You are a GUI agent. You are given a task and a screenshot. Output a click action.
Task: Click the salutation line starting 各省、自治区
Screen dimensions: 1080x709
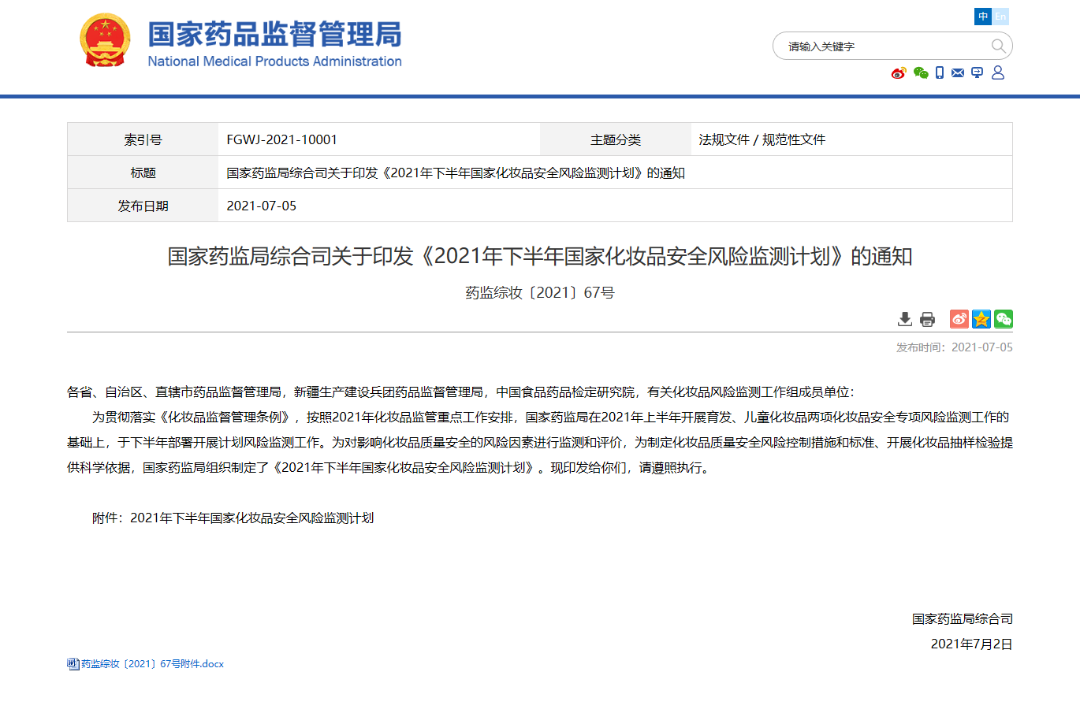pos(460,392)
